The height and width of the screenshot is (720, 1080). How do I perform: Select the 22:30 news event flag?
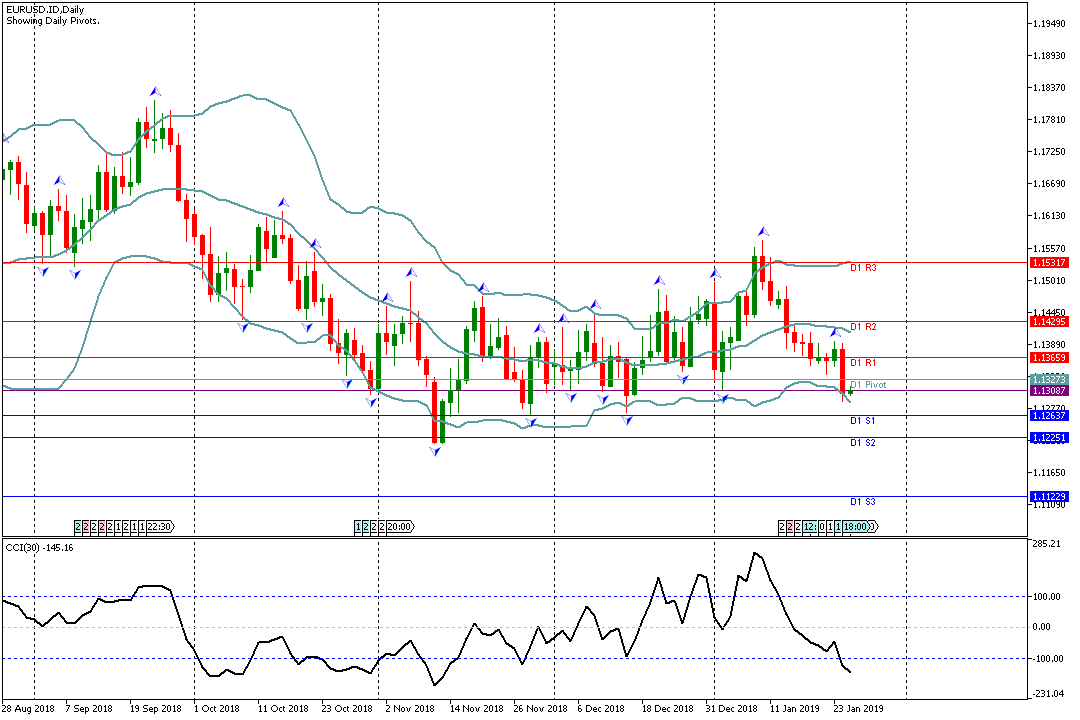pyautogui.click(x=160, y=526)
